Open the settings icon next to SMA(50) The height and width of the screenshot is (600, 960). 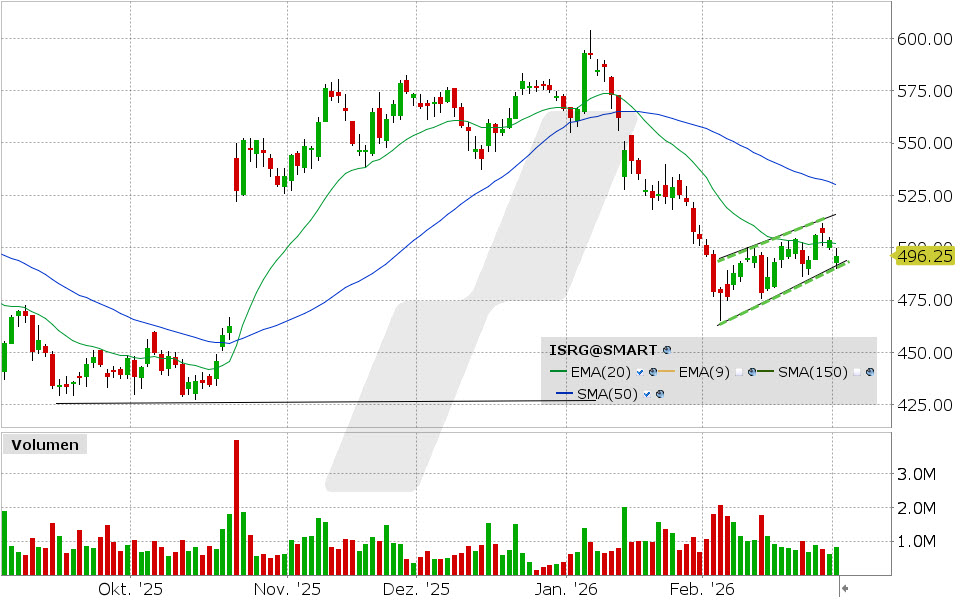(x=660, y=394)
